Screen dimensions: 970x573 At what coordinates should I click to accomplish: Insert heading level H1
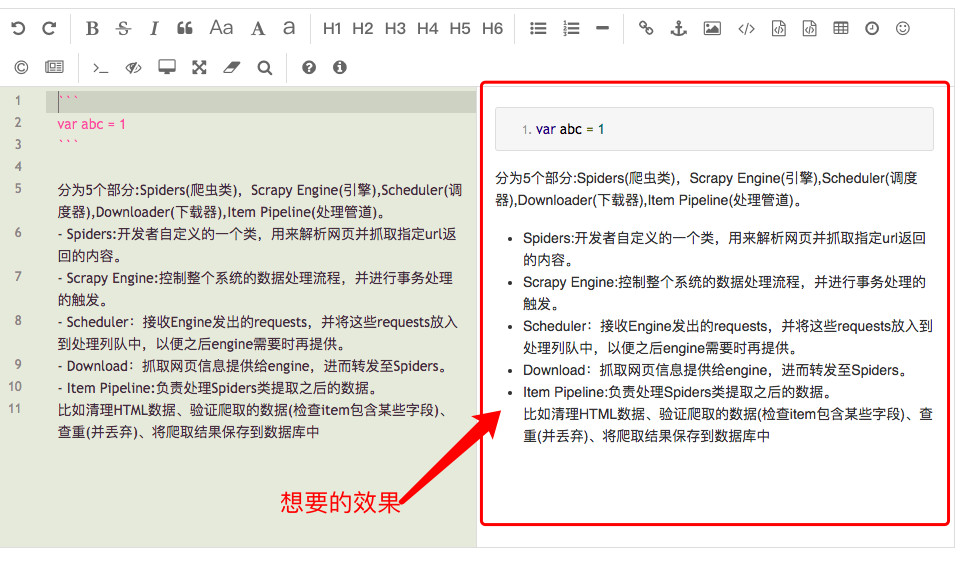tap(332, 28)
